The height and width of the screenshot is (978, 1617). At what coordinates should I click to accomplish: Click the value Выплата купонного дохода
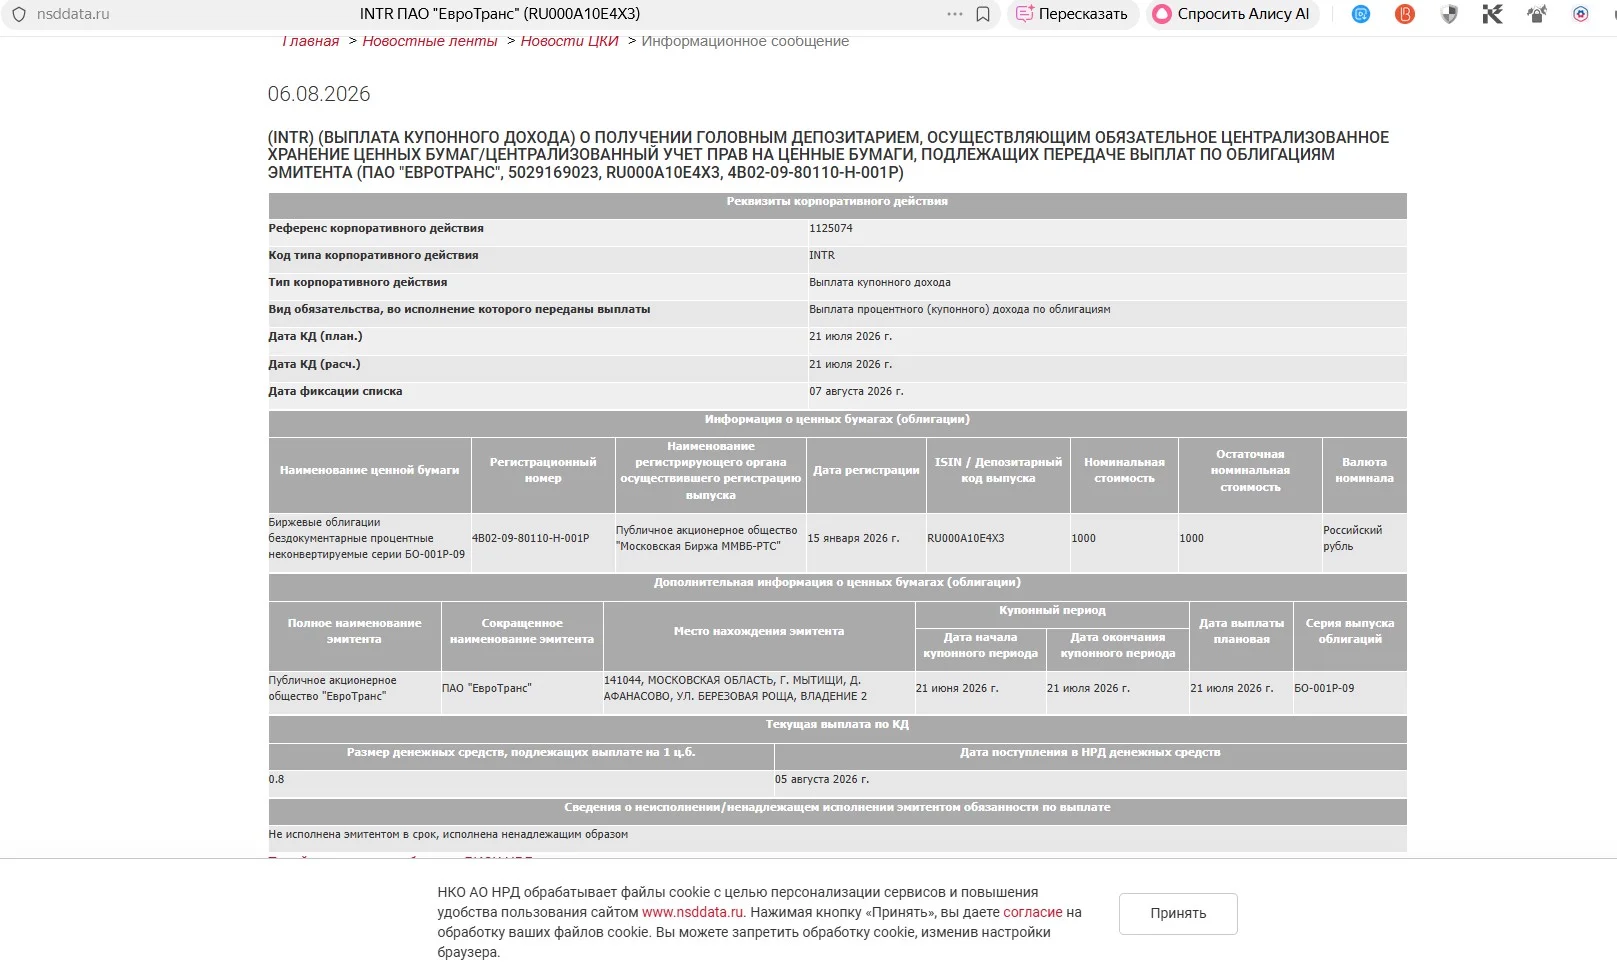pos(880,282)
